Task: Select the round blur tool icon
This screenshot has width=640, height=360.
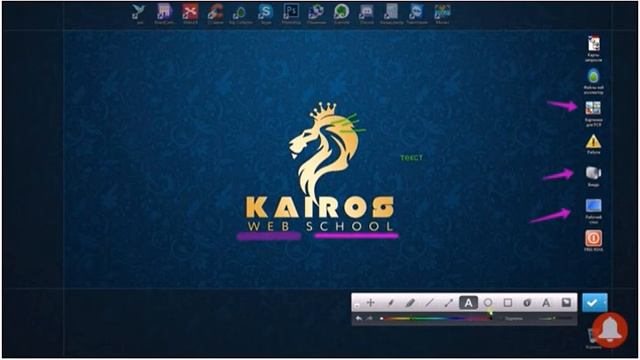Action: (x=527, y=303)
